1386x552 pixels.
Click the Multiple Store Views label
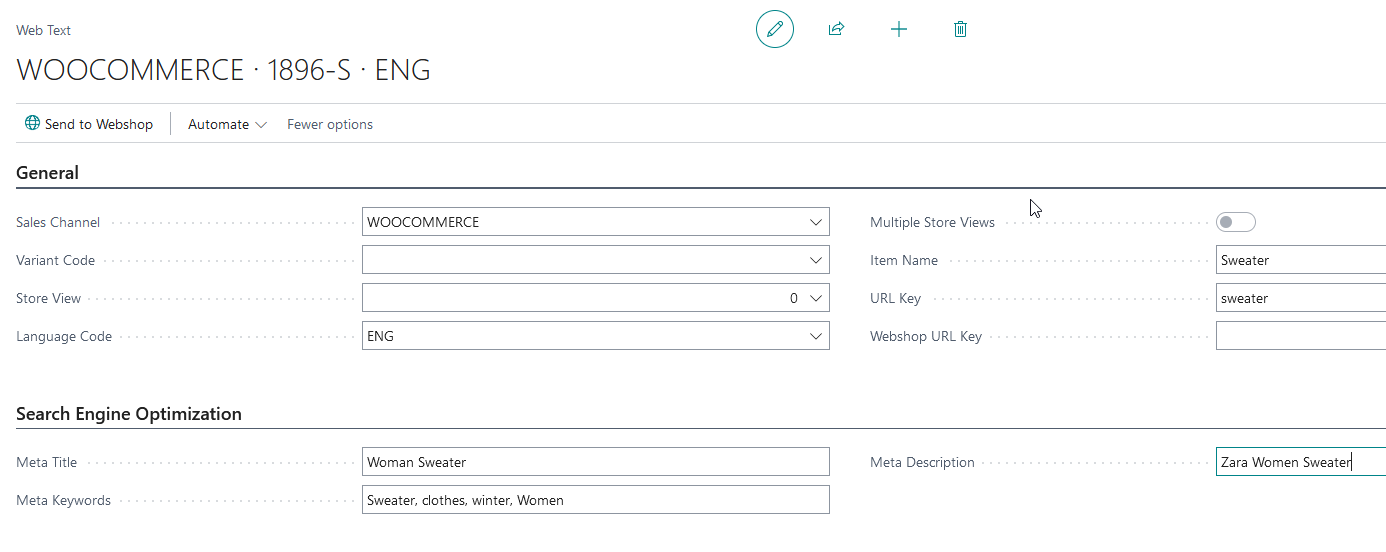[x=932, y=222]
